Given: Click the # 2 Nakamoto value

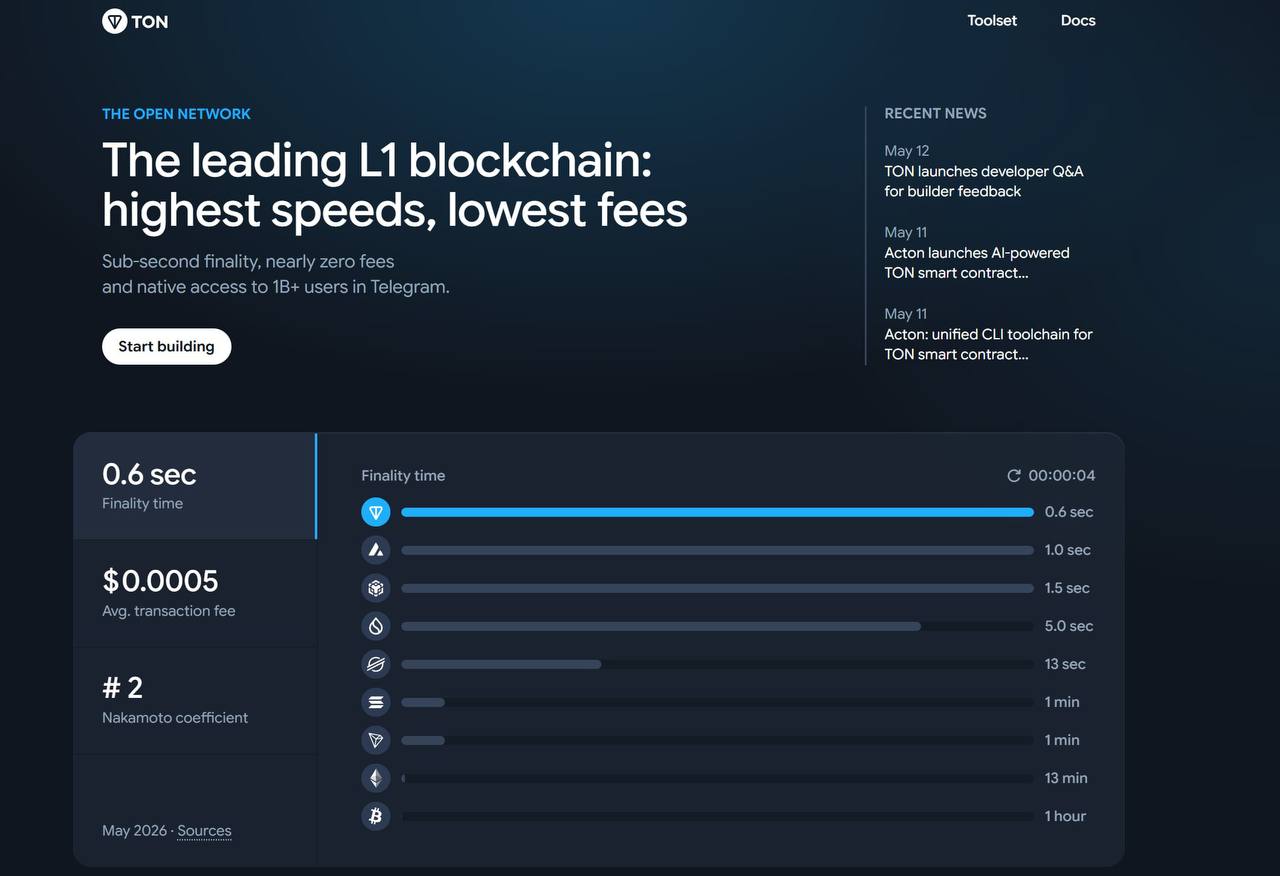Looking at the screenshot, I should [x=123, y=688].
